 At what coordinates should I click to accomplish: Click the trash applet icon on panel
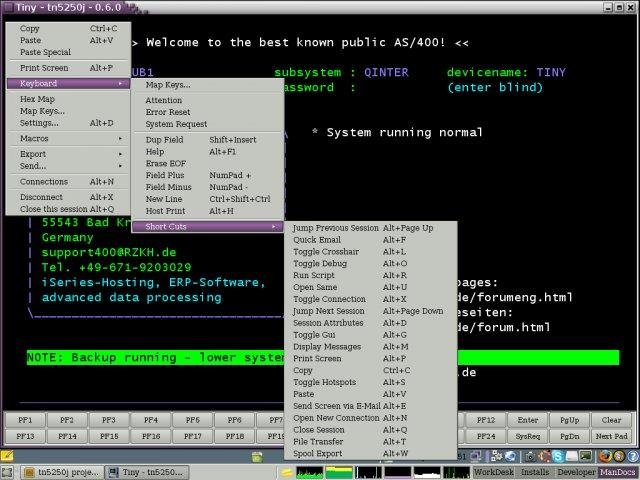pos(257,457)
